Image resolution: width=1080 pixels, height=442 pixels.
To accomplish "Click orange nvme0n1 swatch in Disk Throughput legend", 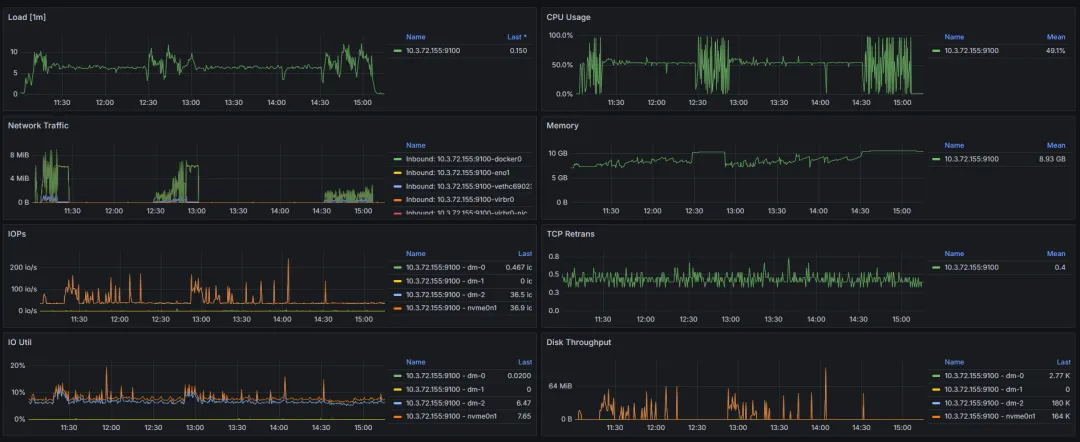I will 936,416.
